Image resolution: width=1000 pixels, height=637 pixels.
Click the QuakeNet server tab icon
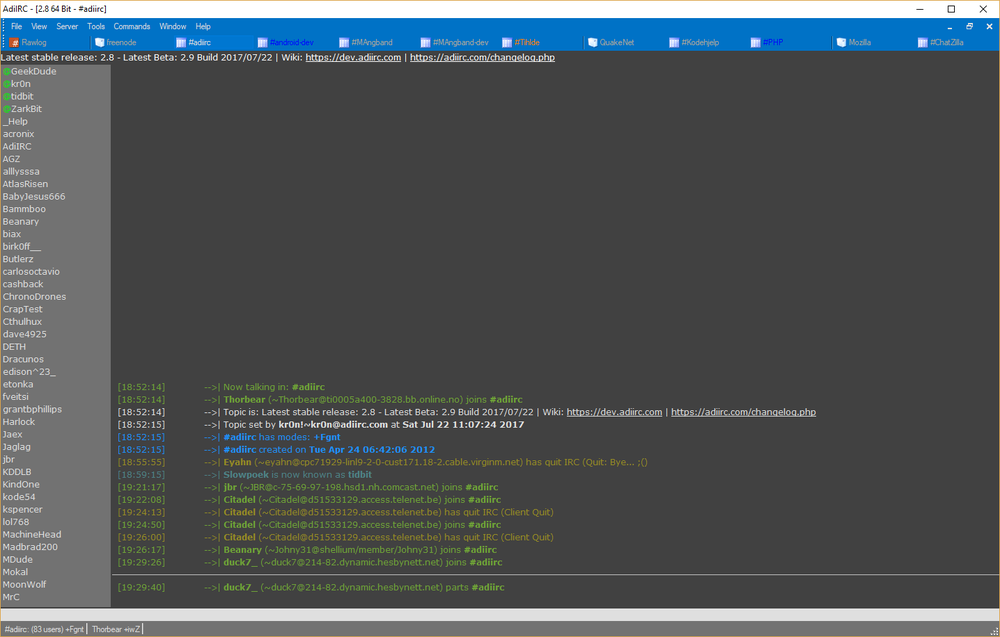[x=592, y=43]
